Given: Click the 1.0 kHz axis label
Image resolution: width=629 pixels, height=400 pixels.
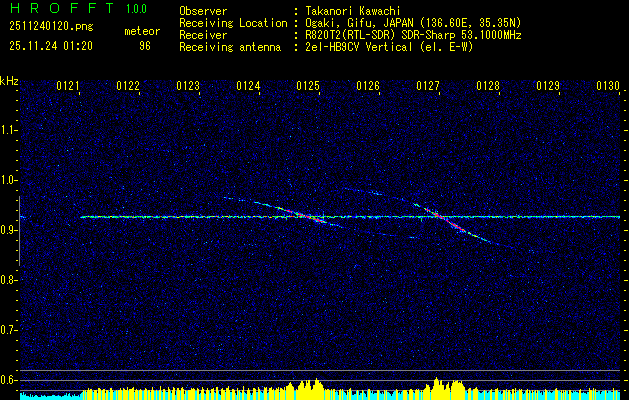Looking at the screenshot, I should click(8, 180).
